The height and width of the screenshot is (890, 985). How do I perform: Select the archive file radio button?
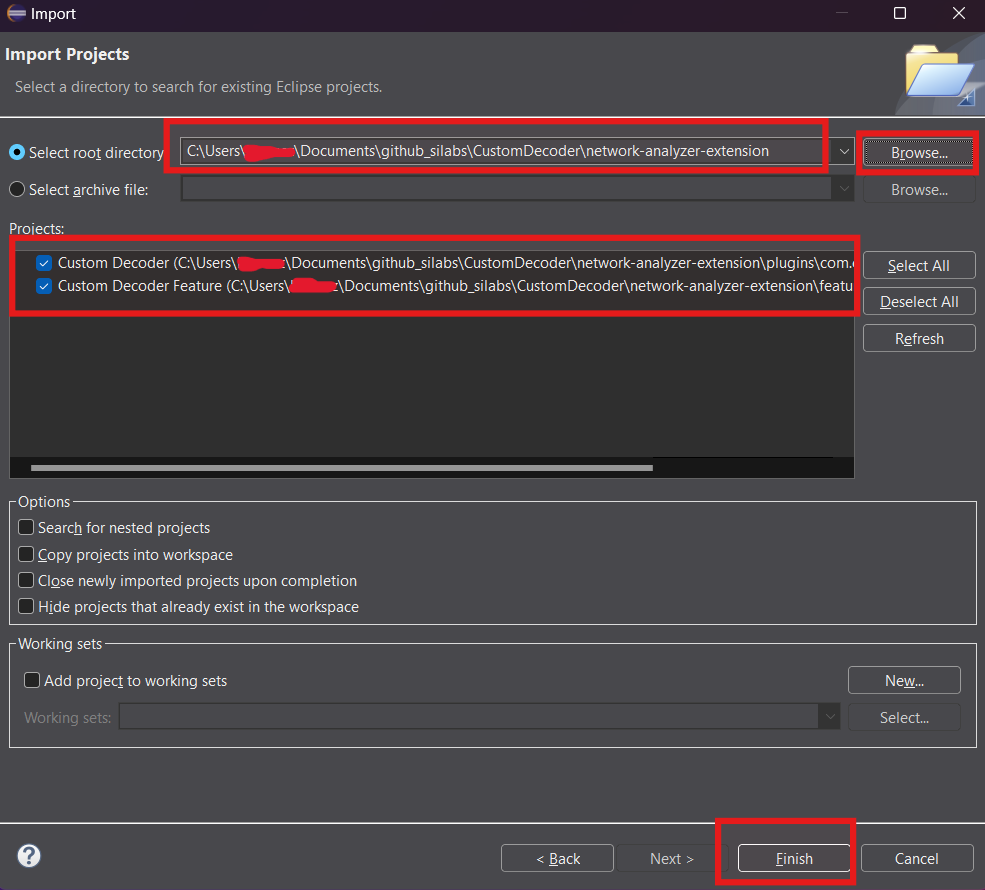[17, 189]
